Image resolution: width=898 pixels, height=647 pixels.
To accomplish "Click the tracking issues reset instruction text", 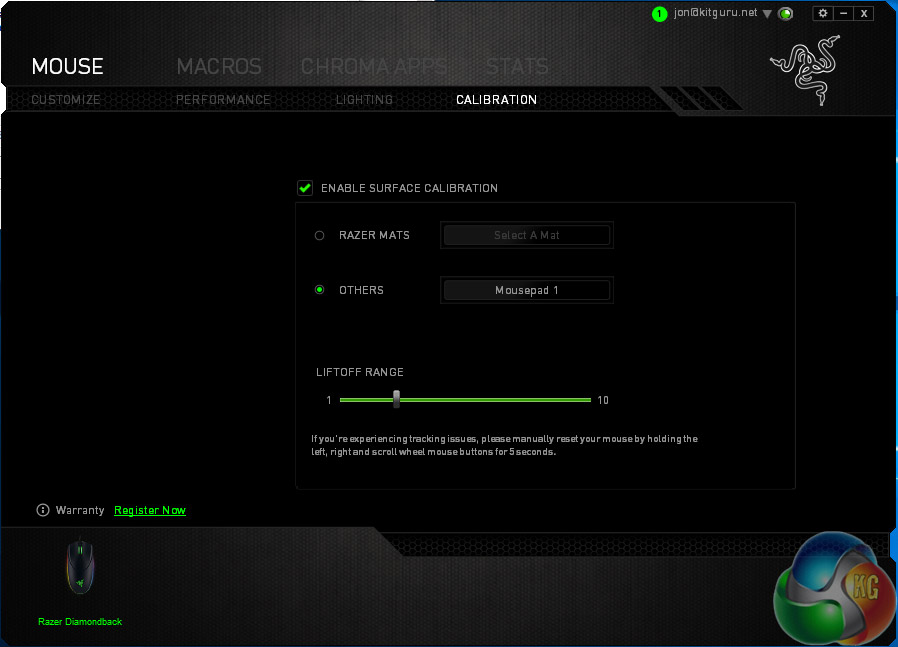I will [504, 445].
